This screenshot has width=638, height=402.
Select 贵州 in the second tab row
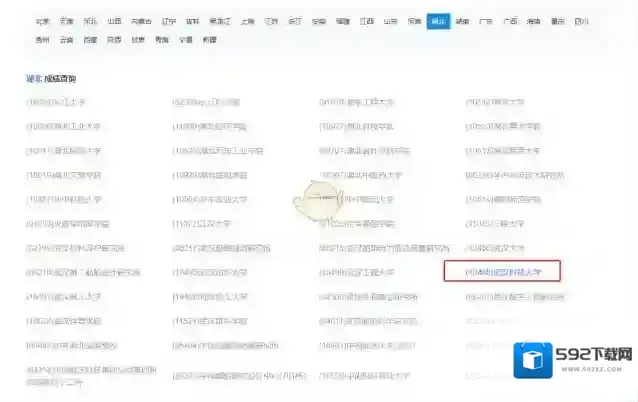pos(41,40)
